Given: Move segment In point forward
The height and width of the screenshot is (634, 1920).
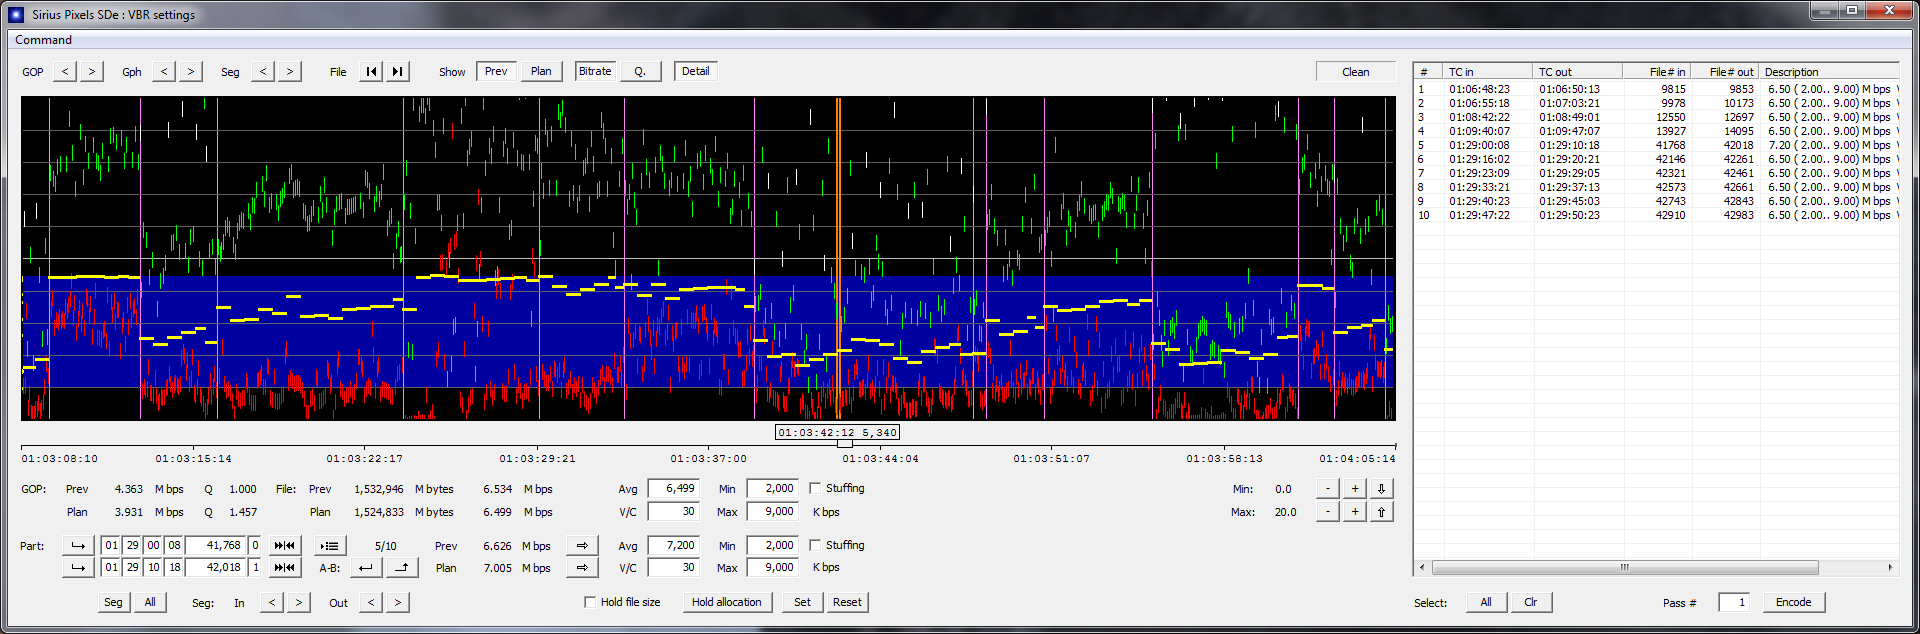Looking at the screenshot, I should coord(298,602).
